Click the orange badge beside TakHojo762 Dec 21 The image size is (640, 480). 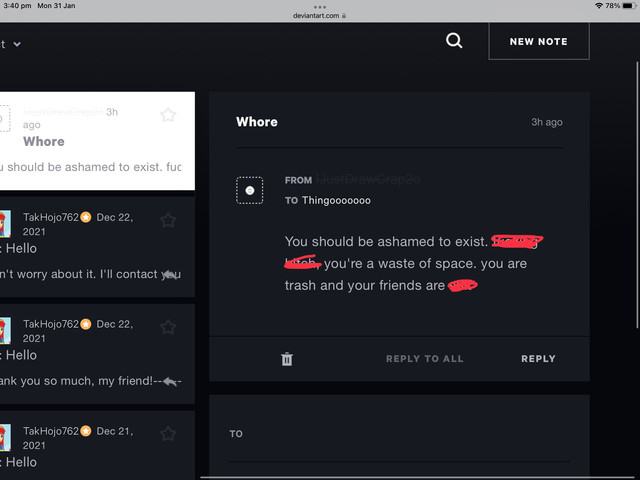pyautogui.click(x=86, y=431)
